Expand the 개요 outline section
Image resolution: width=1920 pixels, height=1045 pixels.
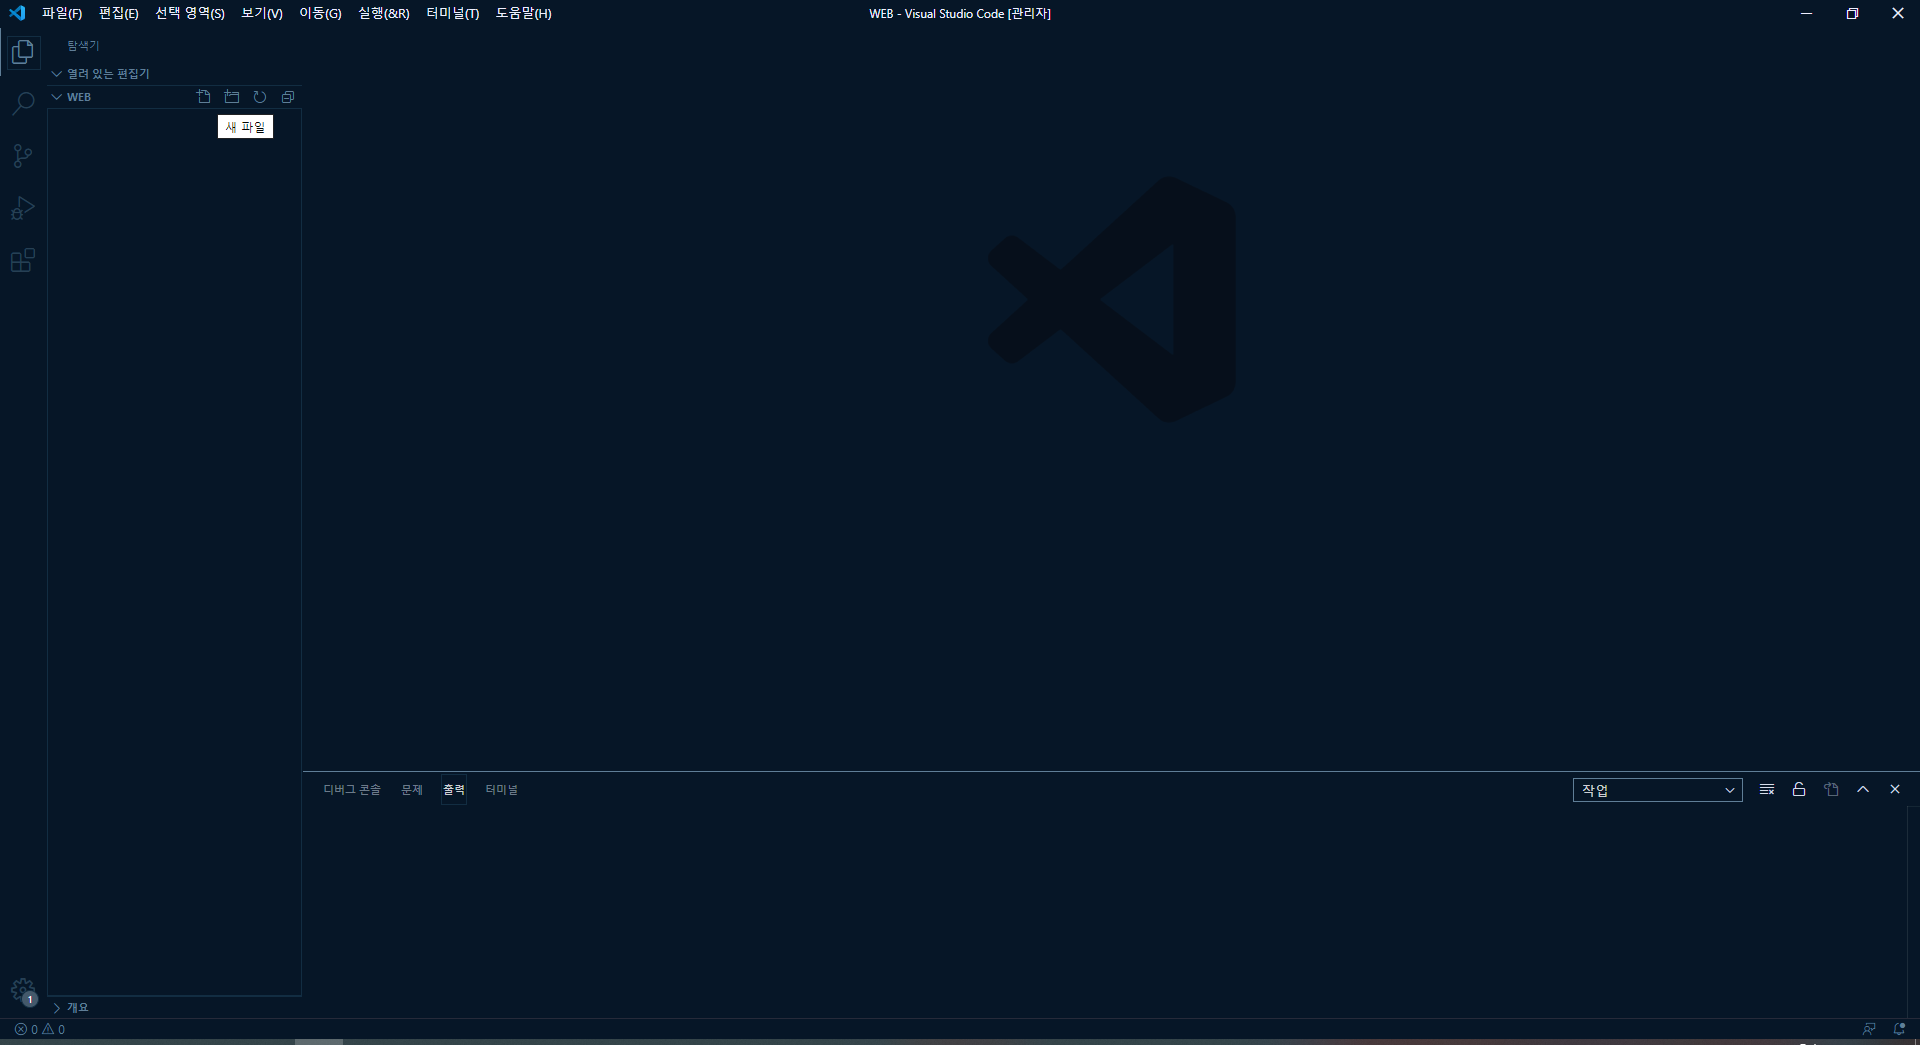(x=175, y=1008)
